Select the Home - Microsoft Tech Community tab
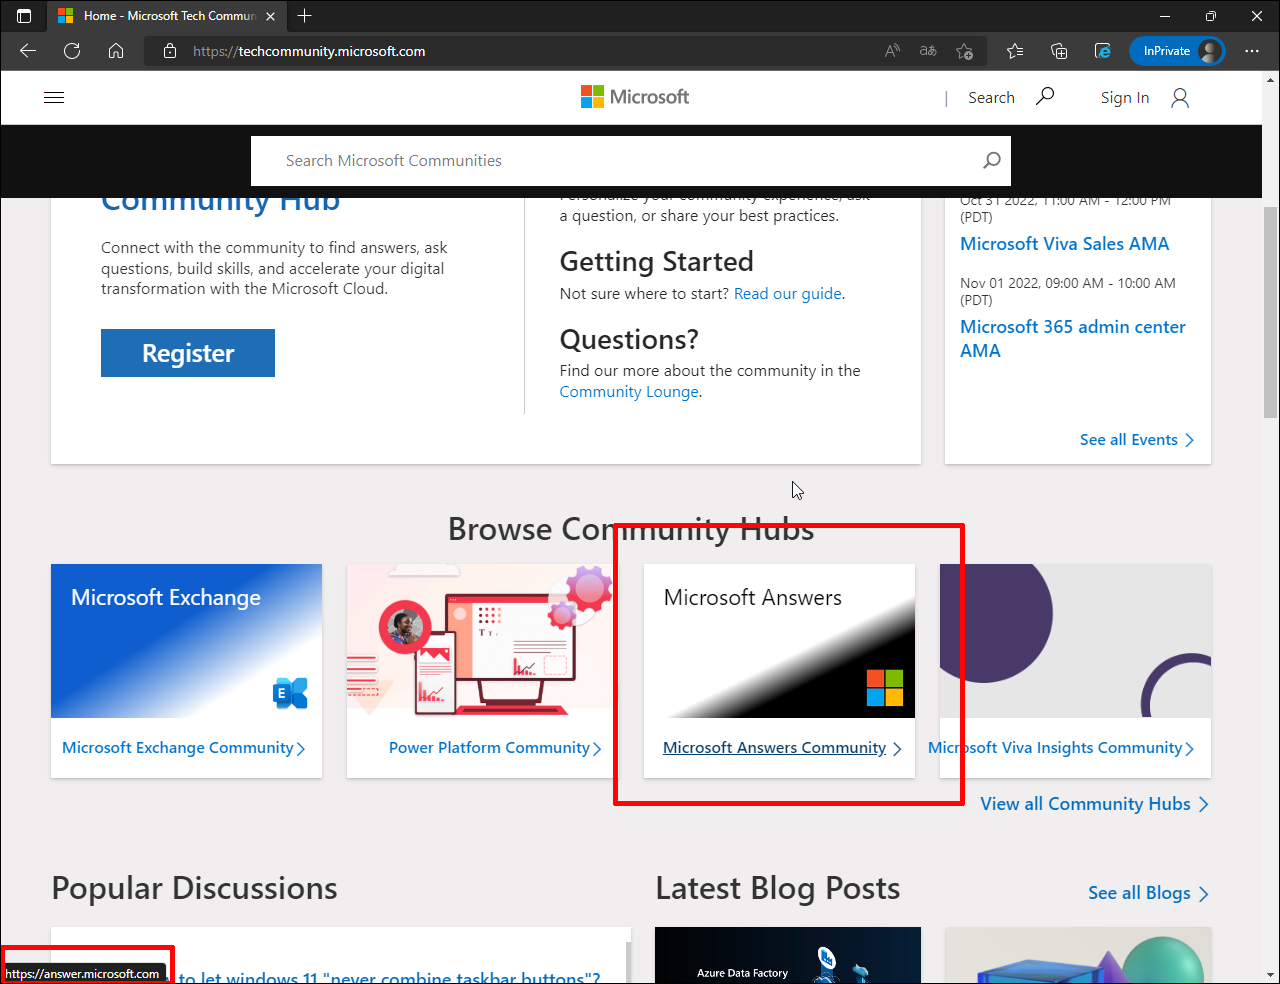Image resolution: width=1280 pixels, height=984 pixels. 166,16
